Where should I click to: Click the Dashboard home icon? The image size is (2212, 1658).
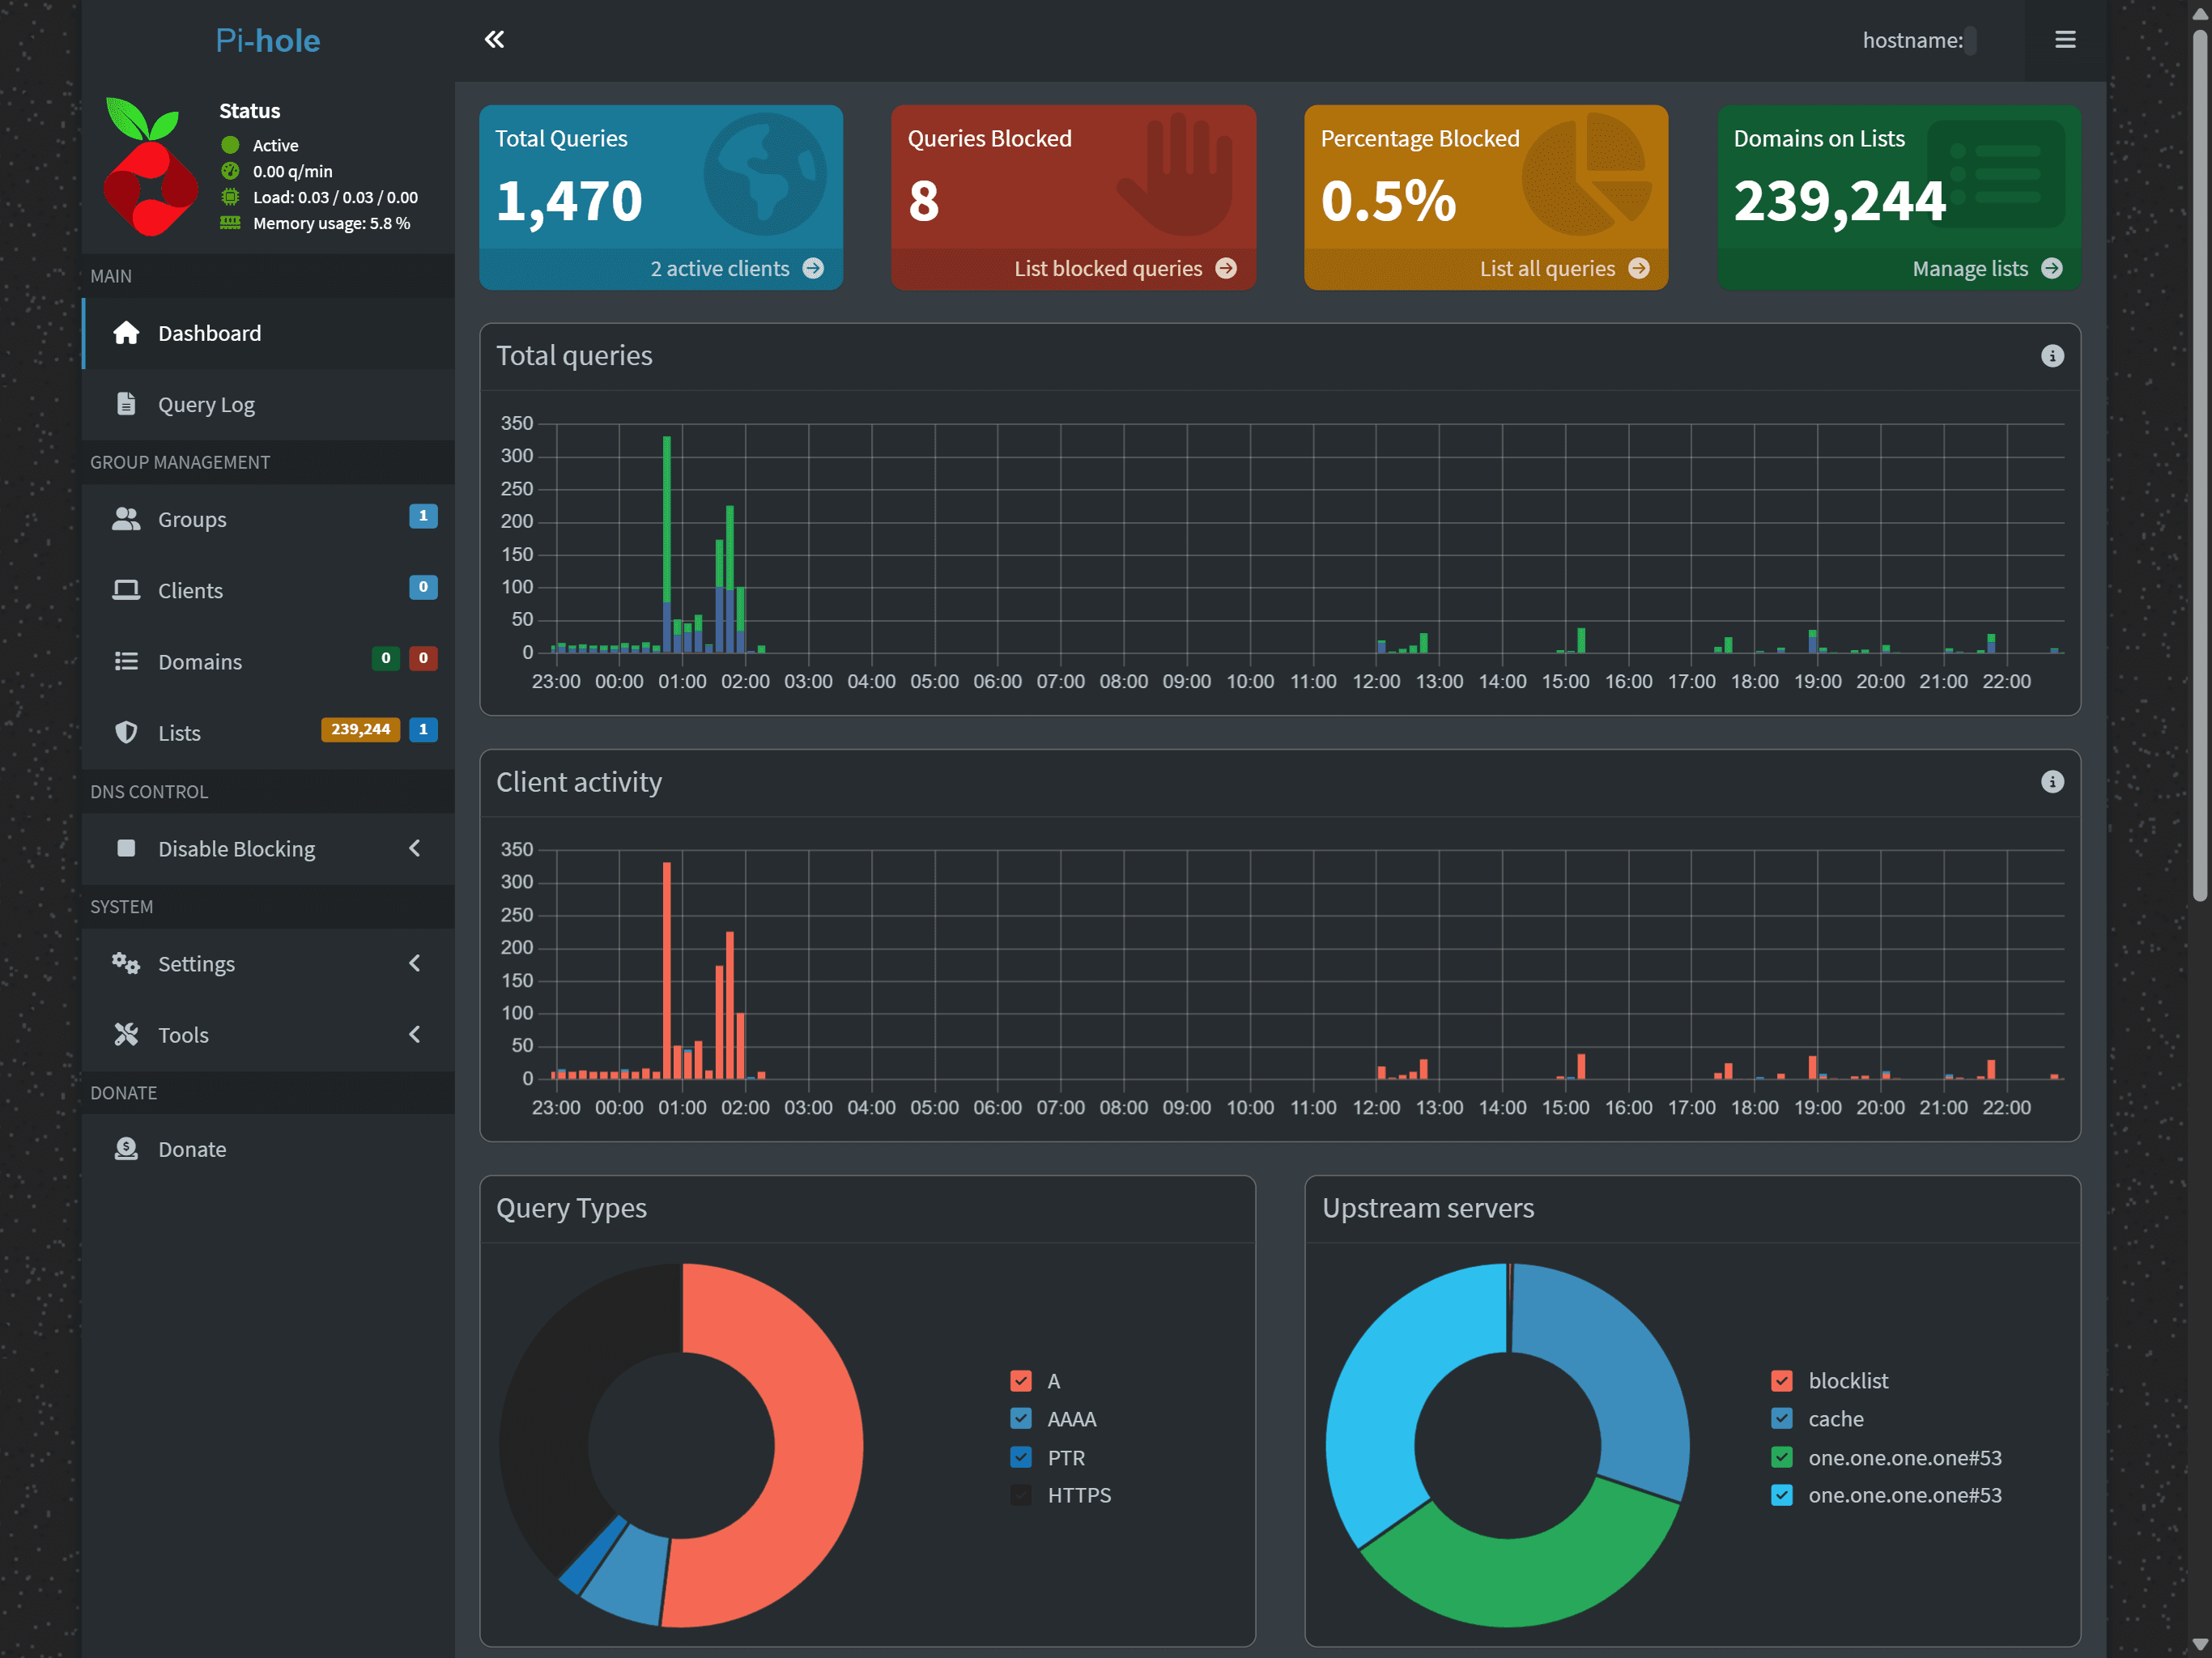coord(126,333)
